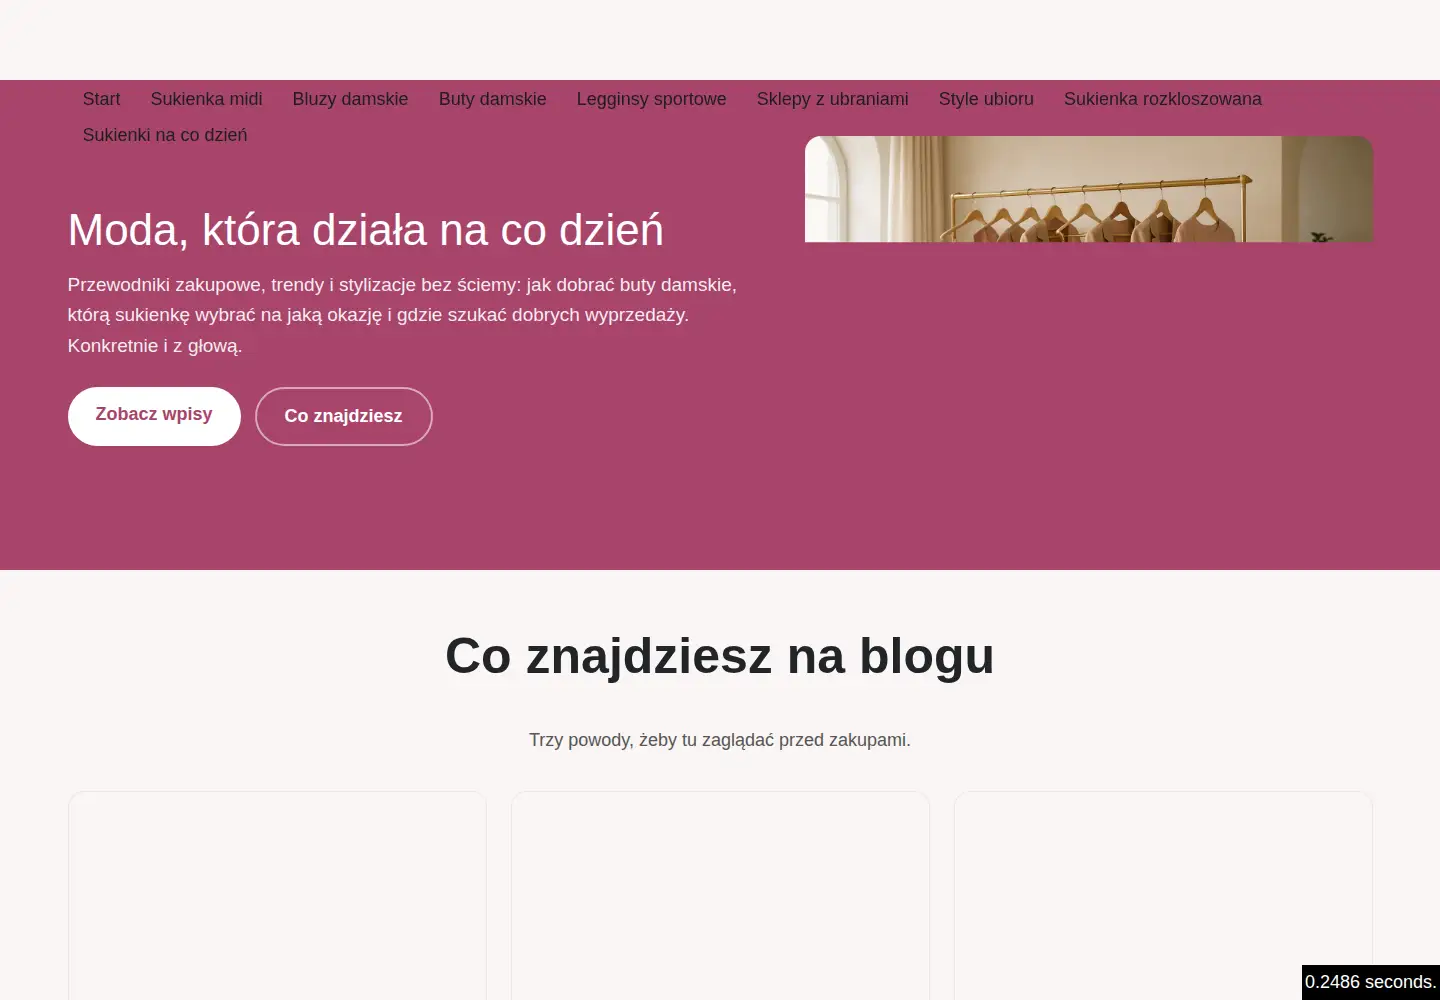Click the Co znajdziesz outline button
1440x1000 pixels.
(343, 416)
